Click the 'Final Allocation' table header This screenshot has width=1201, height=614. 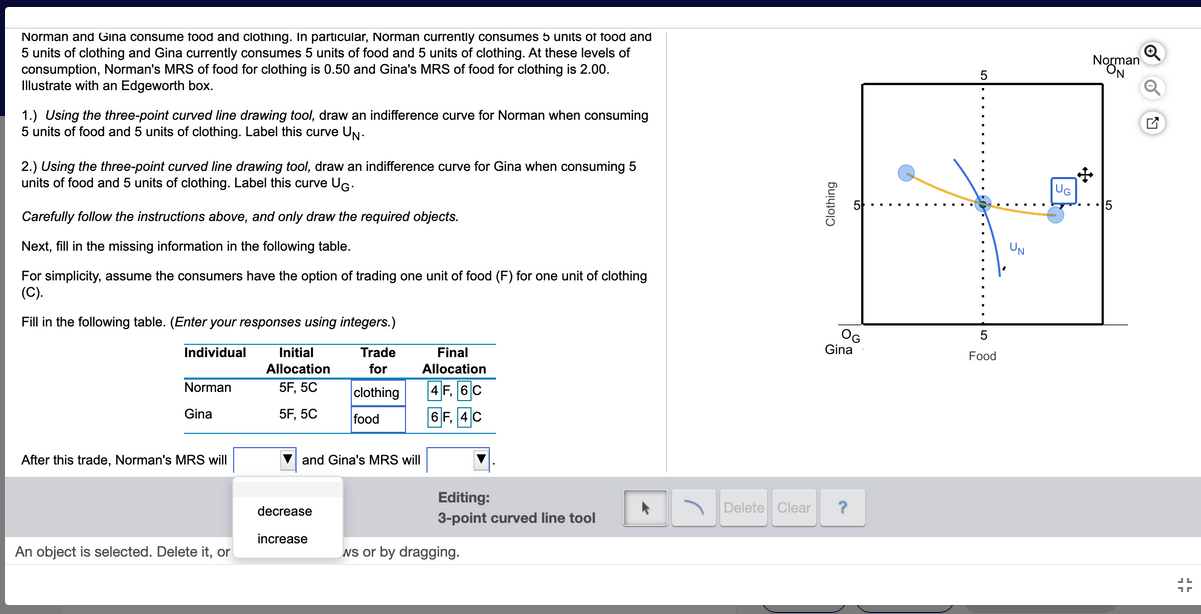454,360
